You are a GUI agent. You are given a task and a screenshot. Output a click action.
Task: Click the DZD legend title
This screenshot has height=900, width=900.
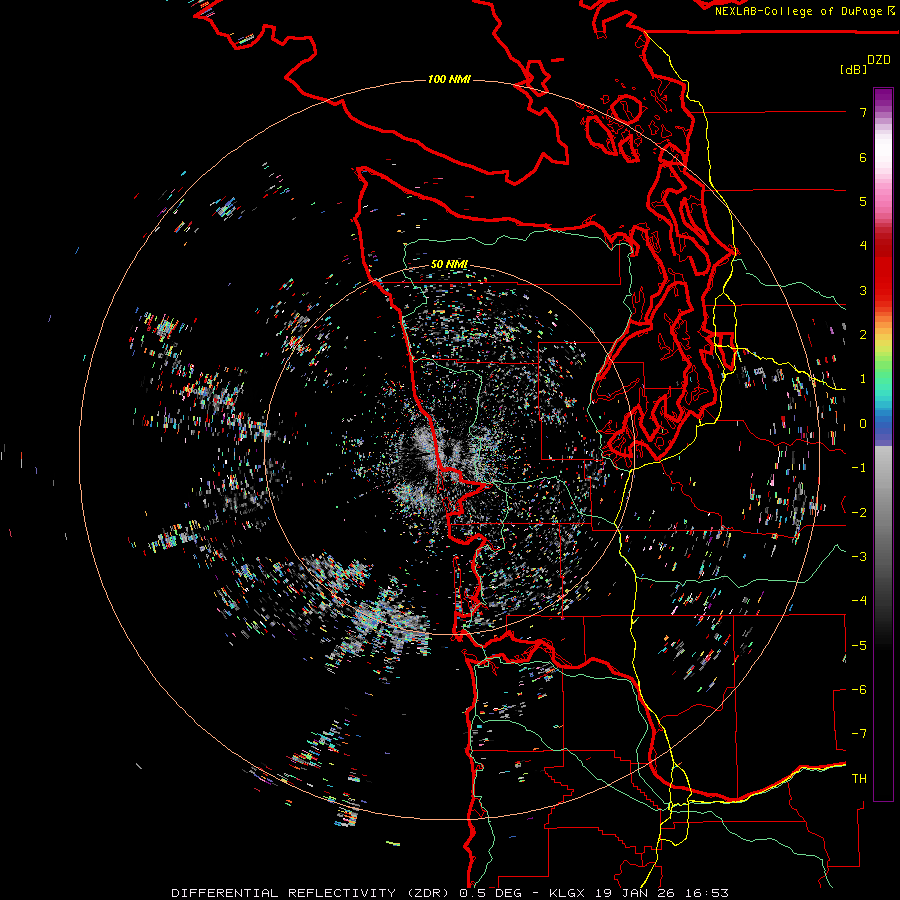coord(879,60)
